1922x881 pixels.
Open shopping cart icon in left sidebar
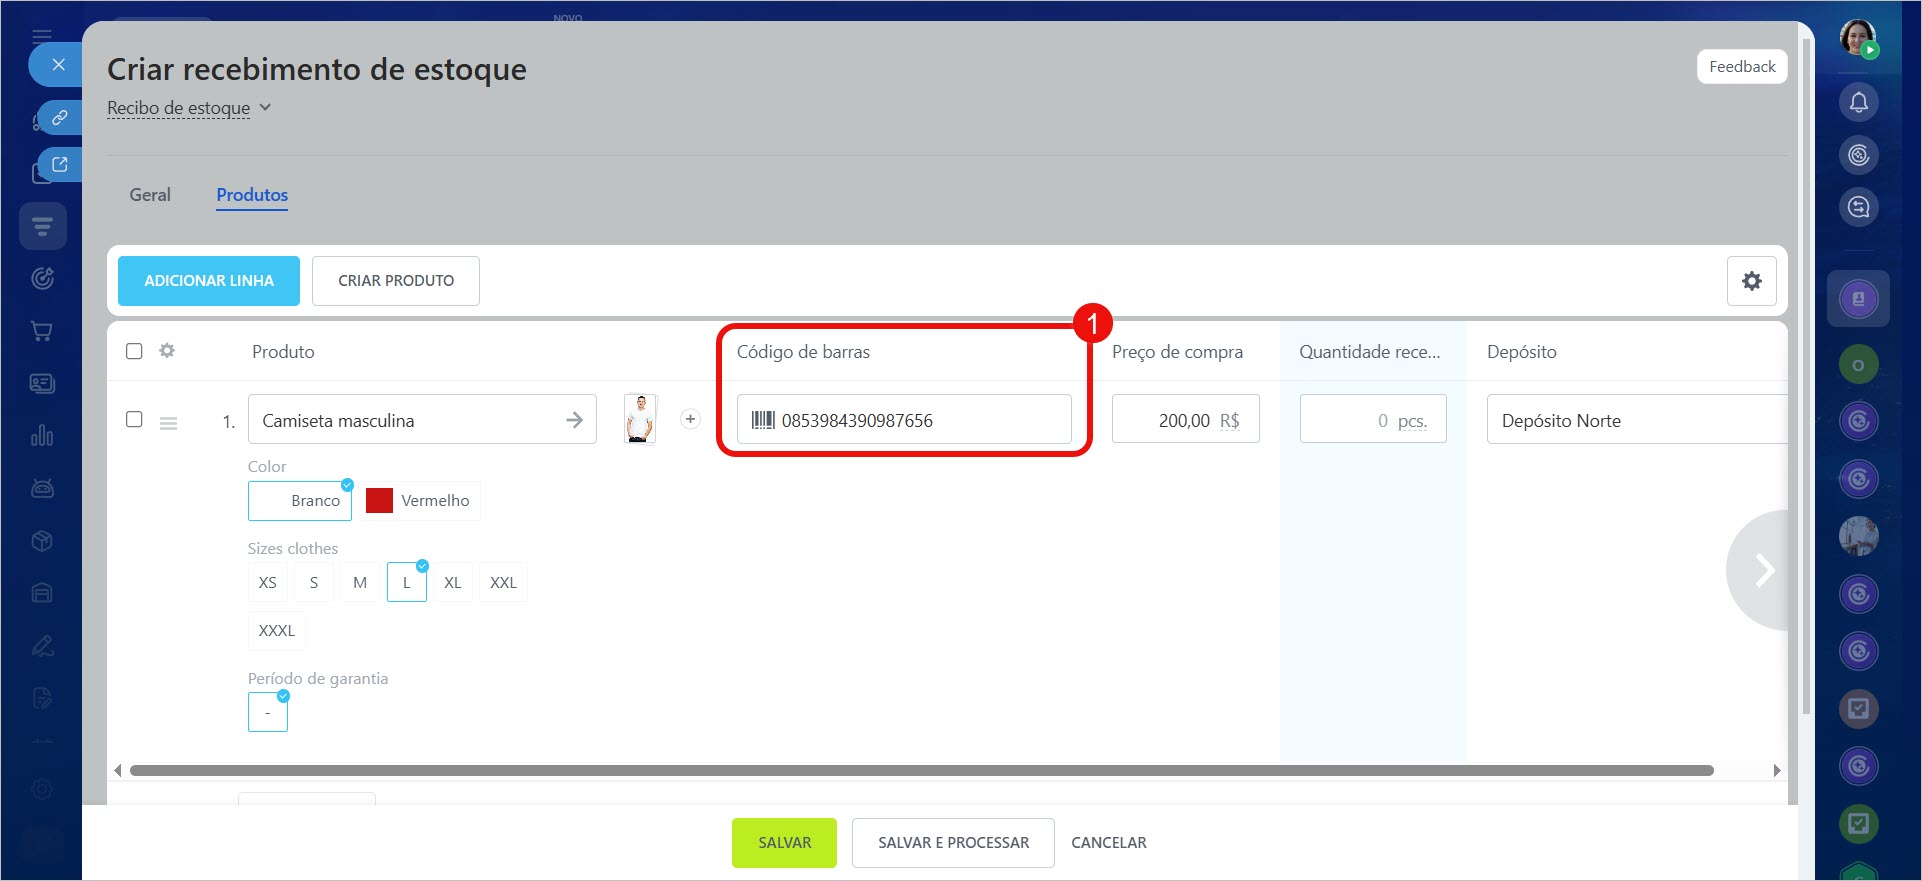point(42,331)
